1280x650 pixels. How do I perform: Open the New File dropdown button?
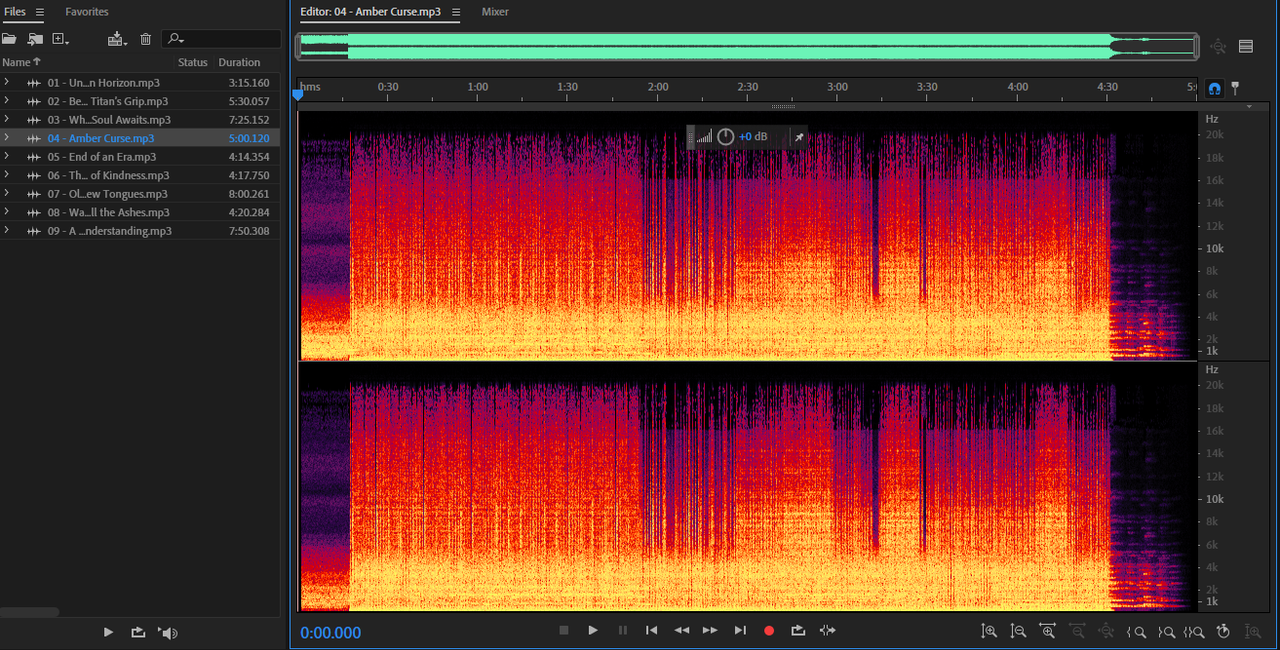click(60, 39)
